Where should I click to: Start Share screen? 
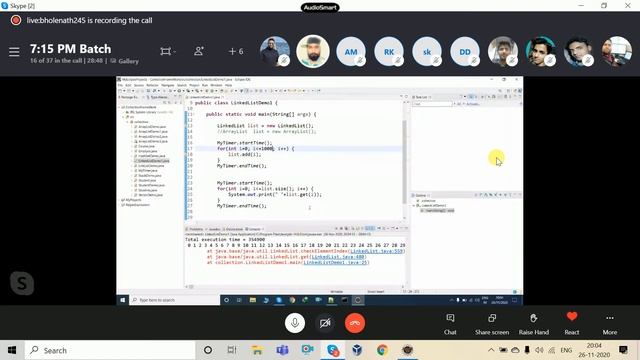tap(492, 324)
